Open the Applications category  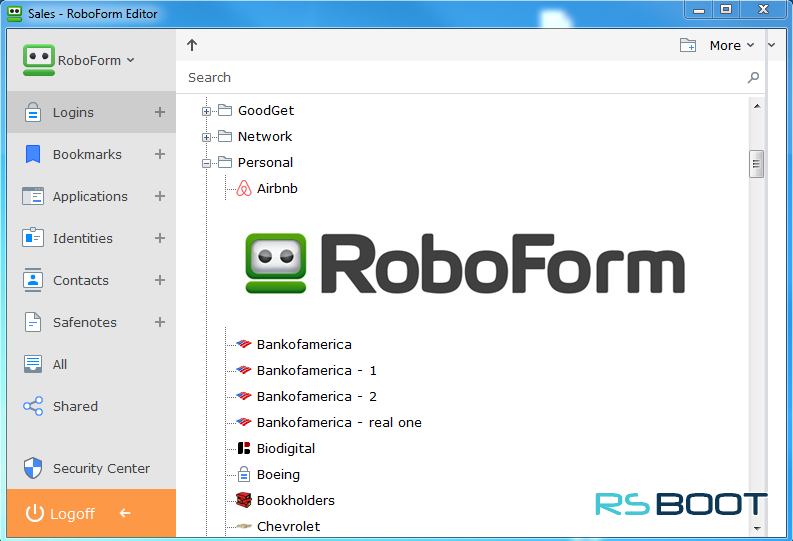tap(92, 196)
